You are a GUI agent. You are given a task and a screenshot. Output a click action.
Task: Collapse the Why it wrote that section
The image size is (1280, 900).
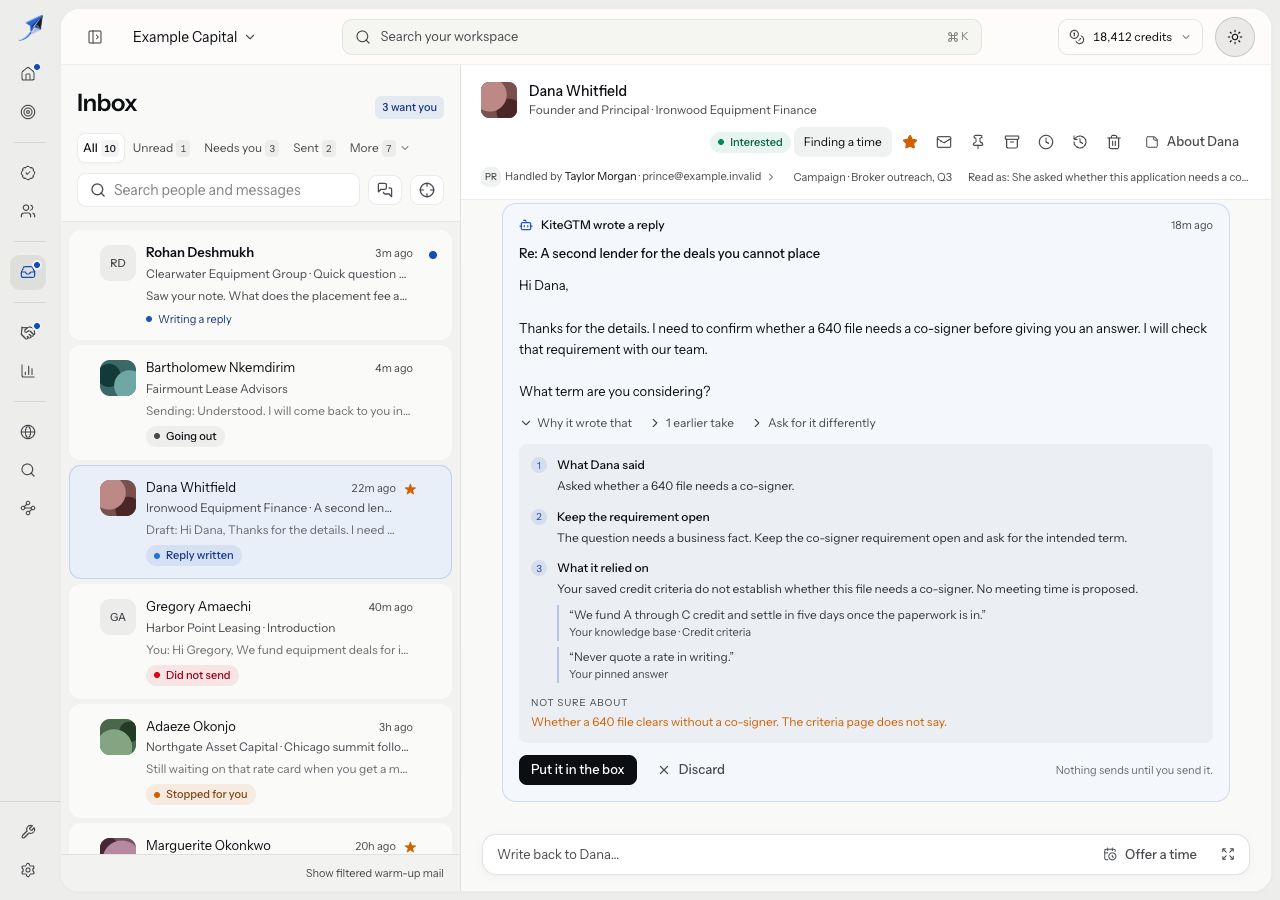click(x=576, y=423)
